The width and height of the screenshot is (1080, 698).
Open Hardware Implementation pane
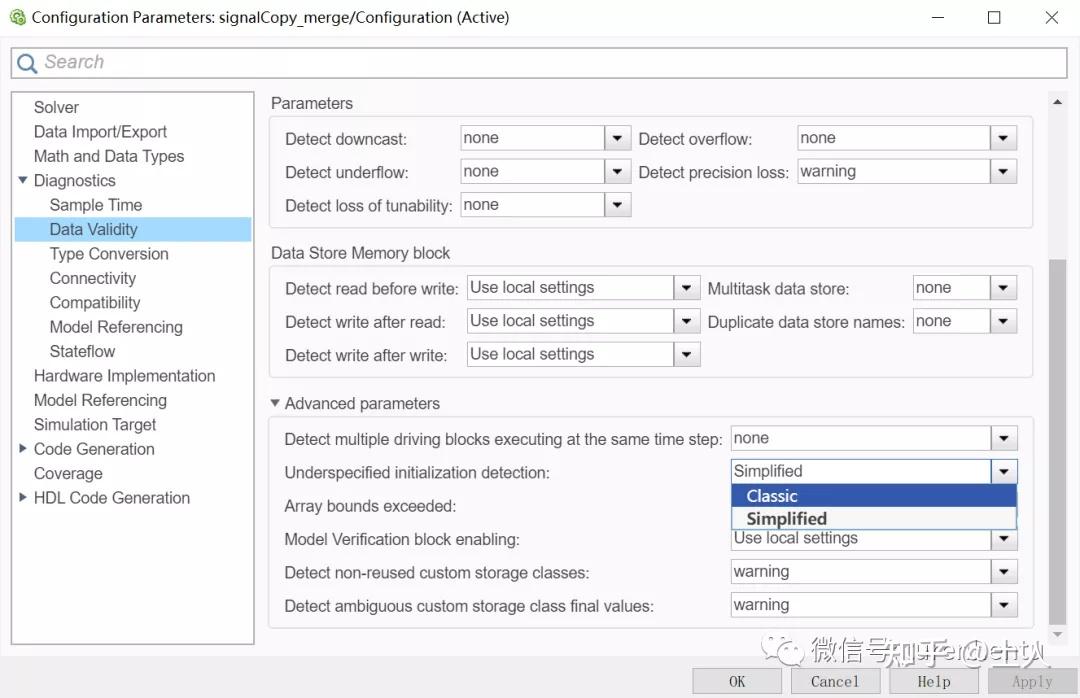[x=125, y=376]
